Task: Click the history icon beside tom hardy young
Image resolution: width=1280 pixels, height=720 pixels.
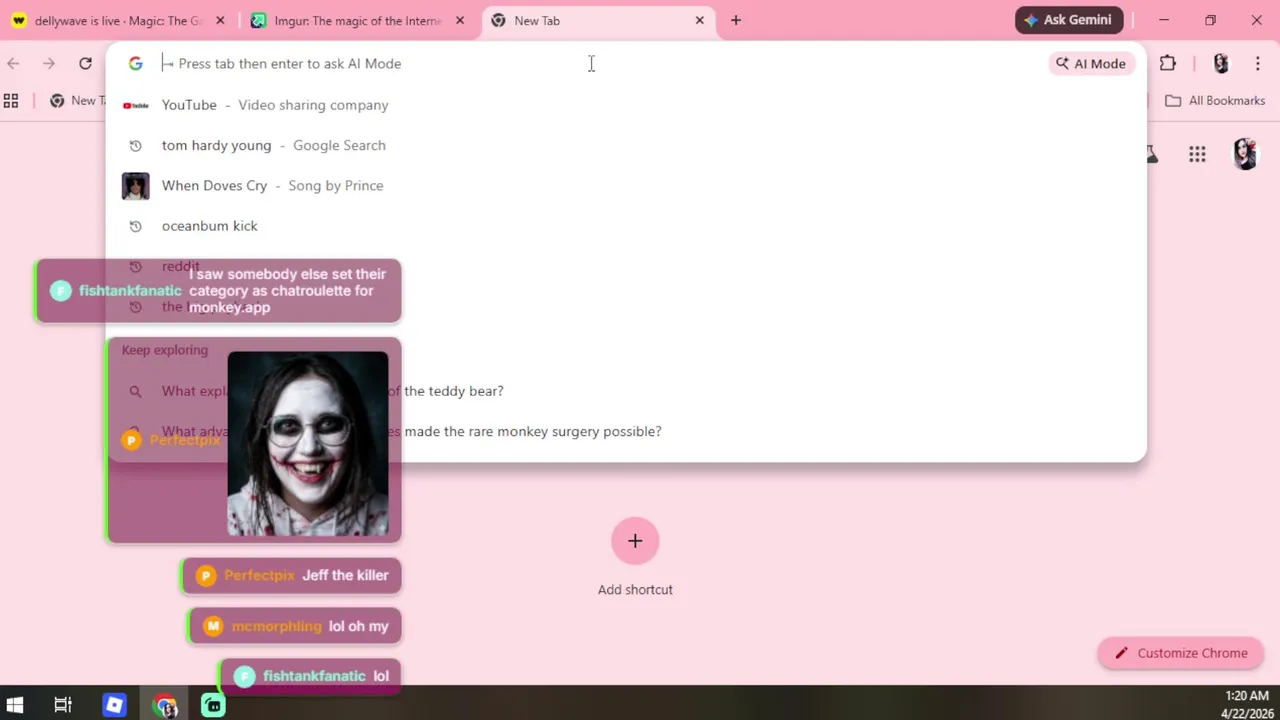Action: tap(135, 146)
